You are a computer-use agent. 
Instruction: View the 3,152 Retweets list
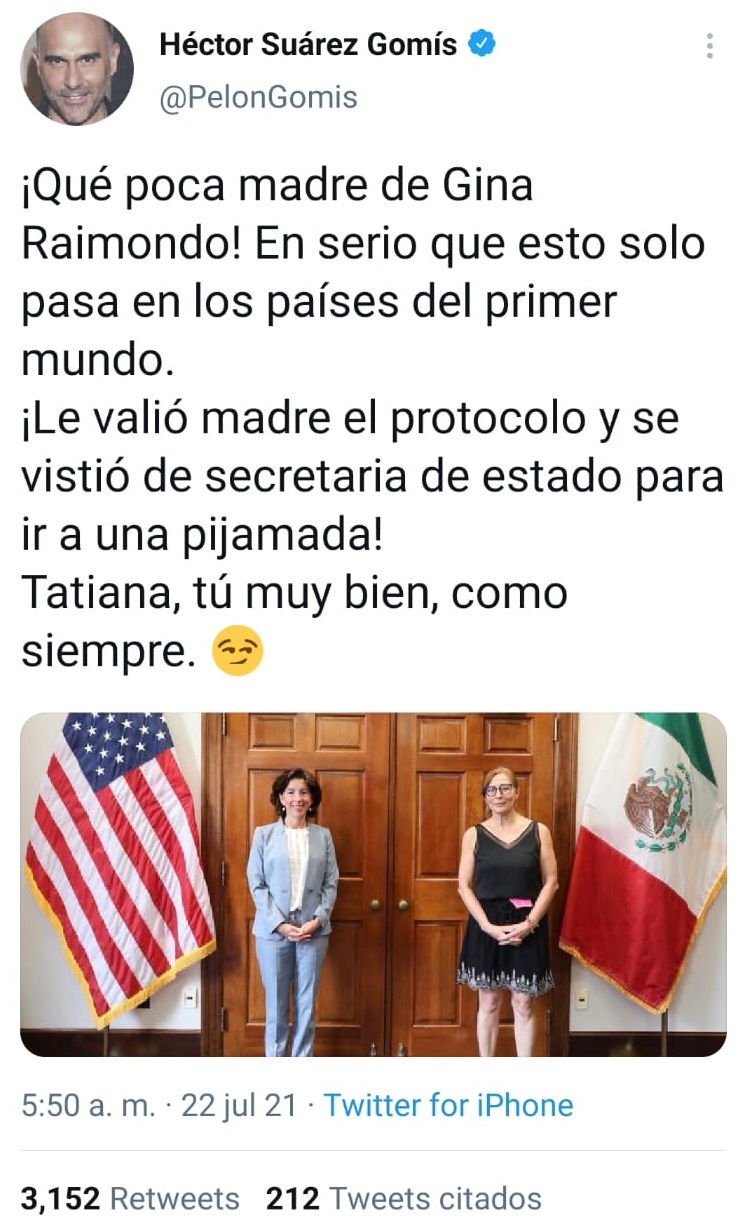click(x=130, y=1198)
